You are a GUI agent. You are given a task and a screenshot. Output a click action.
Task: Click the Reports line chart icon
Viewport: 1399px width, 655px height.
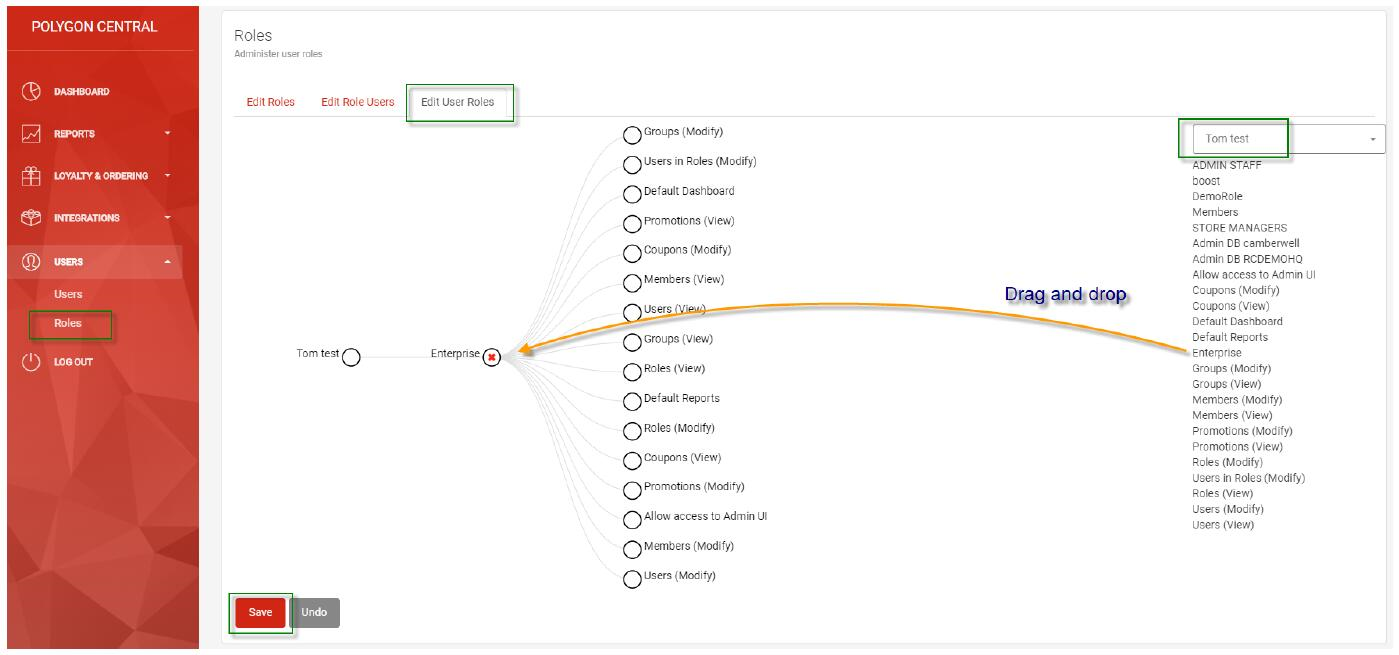[31, 133]
